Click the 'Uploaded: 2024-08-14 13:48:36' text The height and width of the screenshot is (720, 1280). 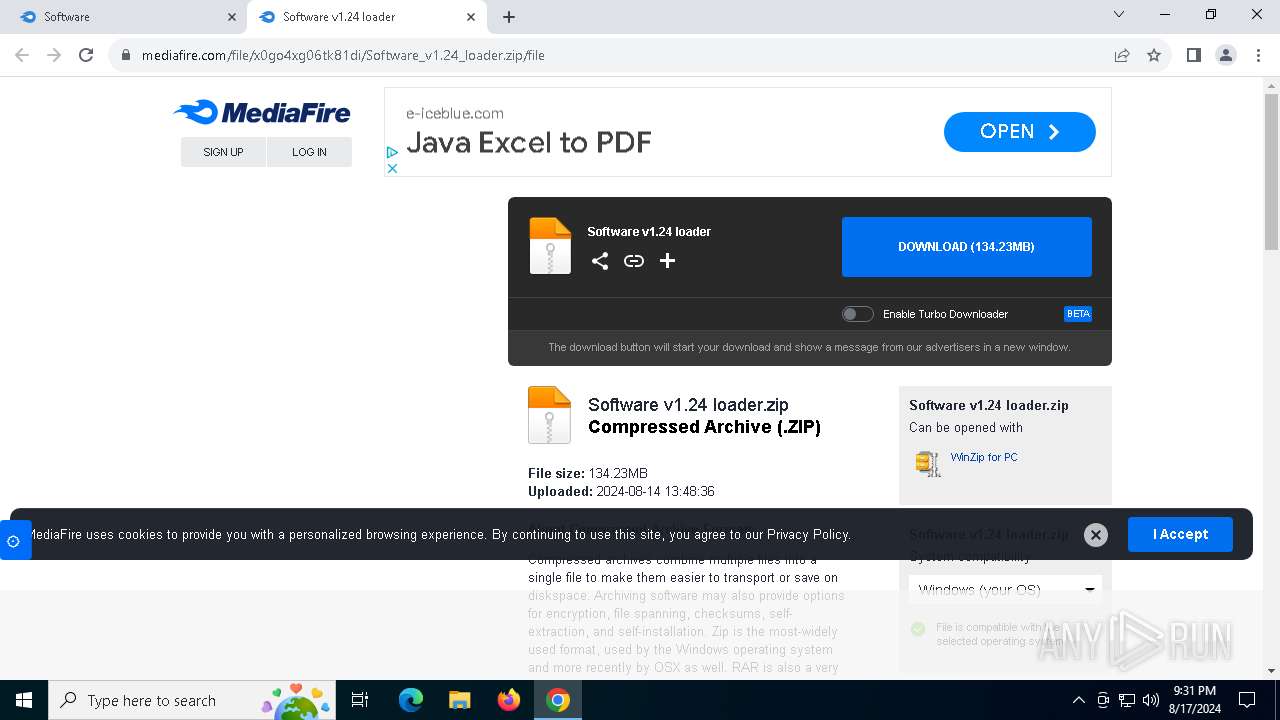621,491
